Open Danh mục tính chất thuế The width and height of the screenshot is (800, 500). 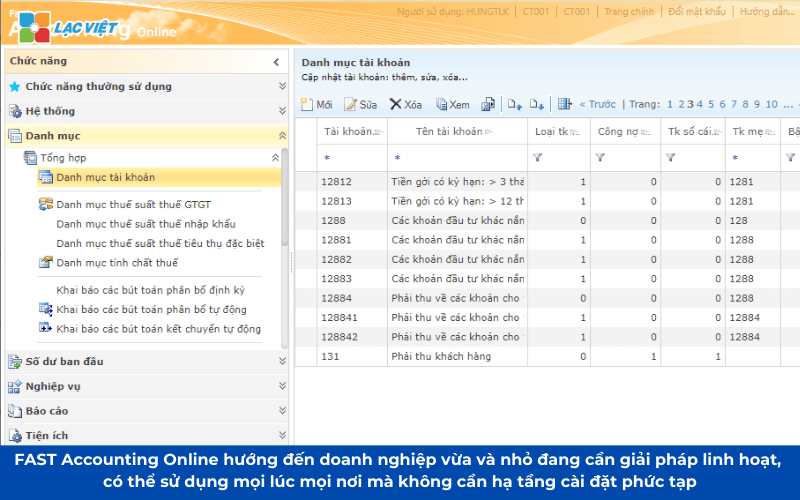(116, 263)
